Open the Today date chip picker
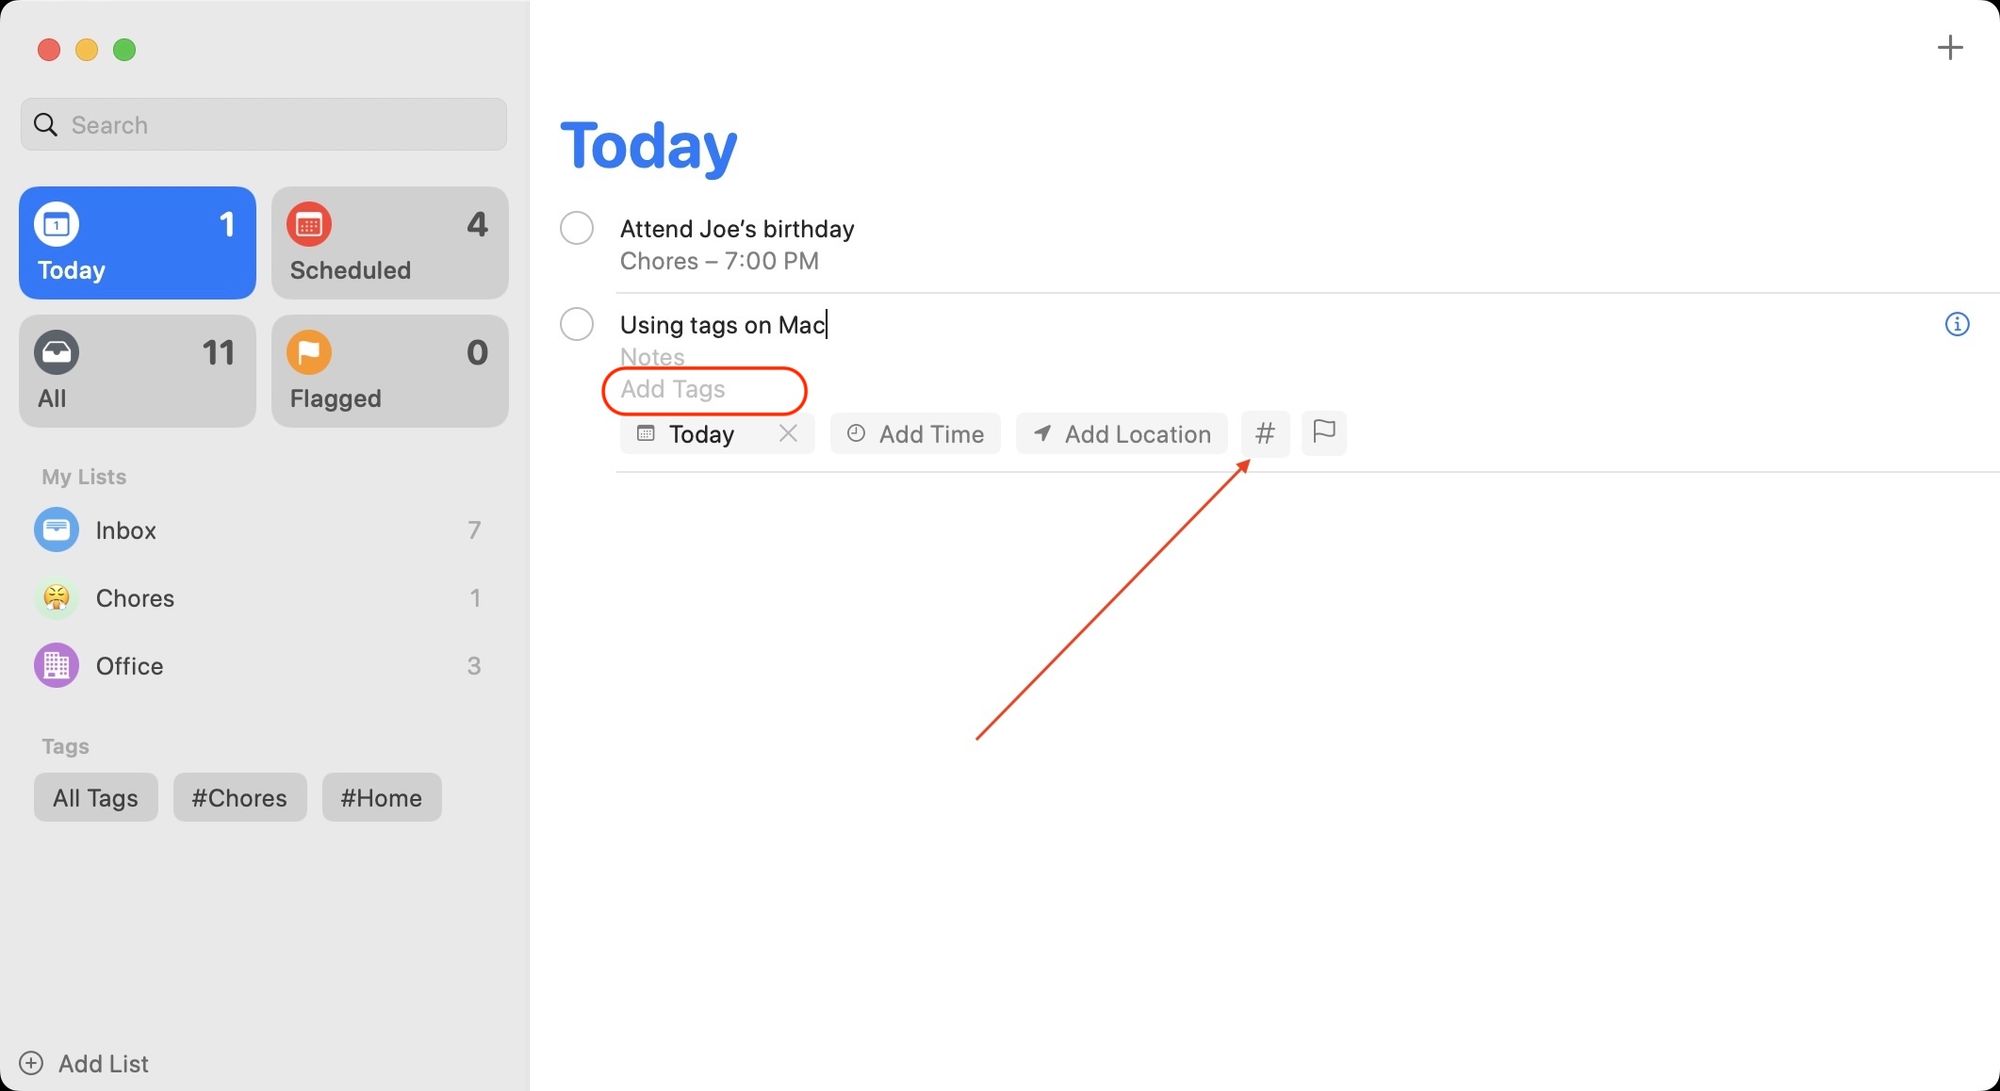The height and width of the screenshot is (1091, 2000). coord(700,433)
